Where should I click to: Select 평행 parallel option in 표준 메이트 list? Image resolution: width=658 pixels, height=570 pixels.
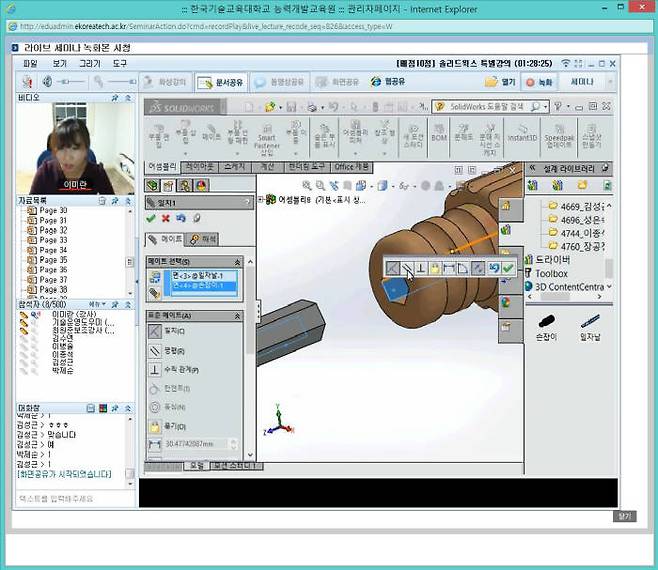pos(166,350)
